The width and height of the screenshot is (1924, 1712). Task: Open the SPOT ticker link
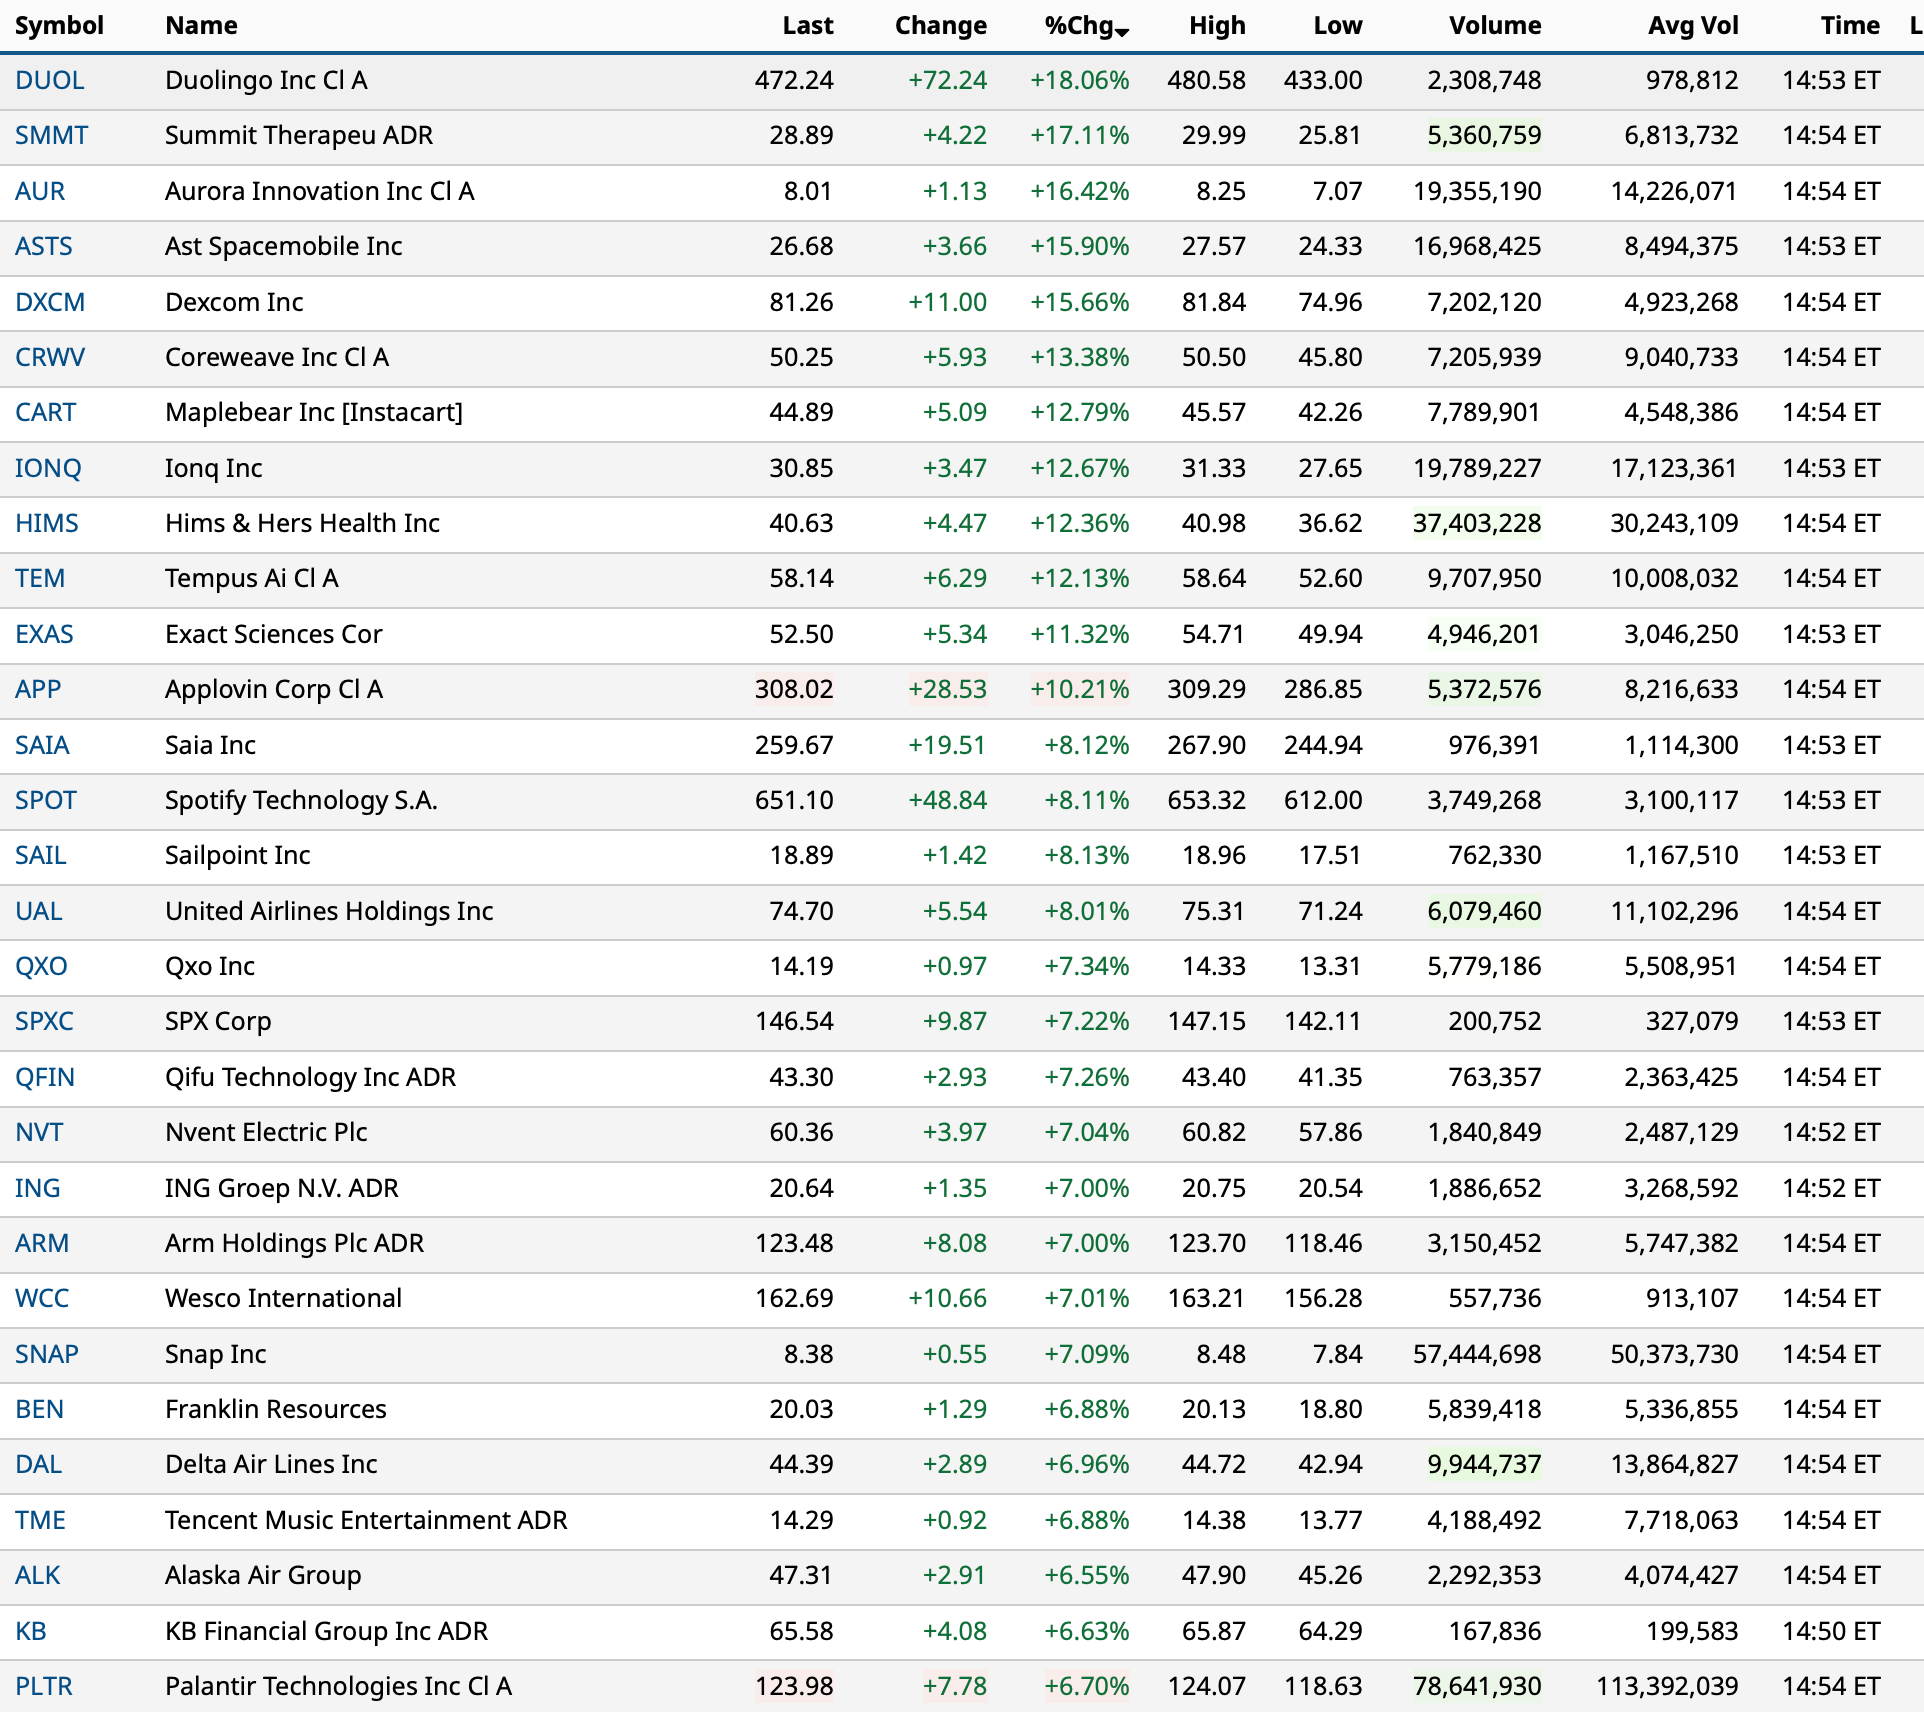(45, 800)
